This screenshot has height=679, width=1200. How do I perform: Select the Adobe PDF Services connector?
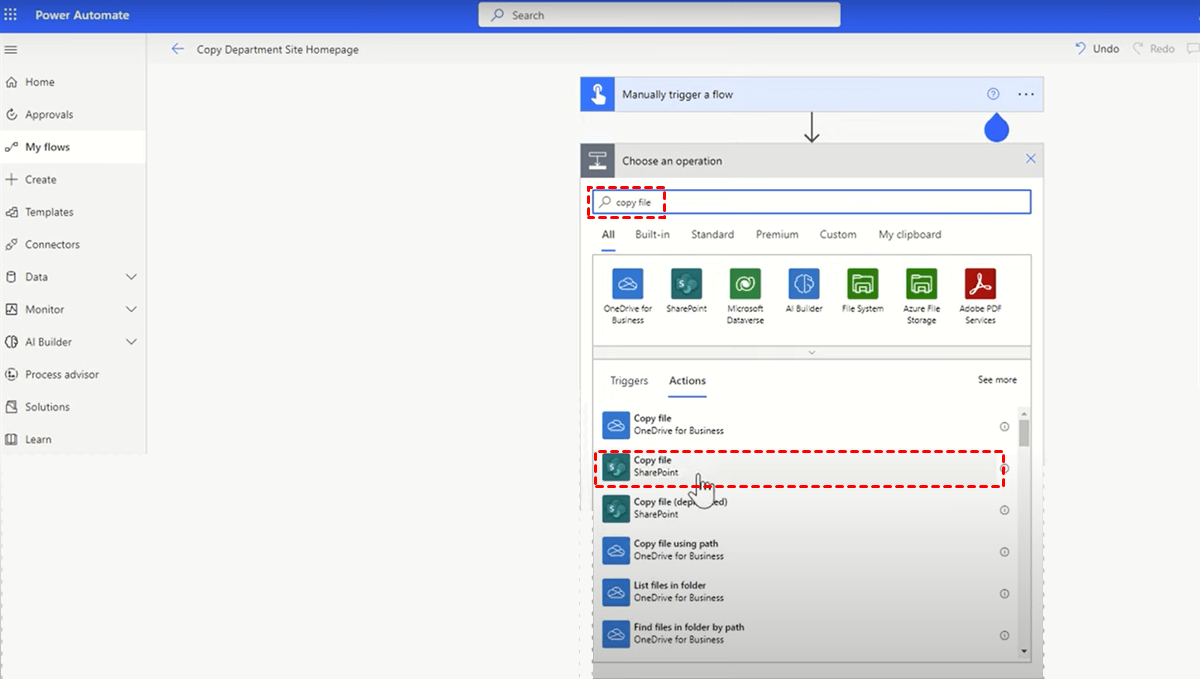[x=980, y=284]
